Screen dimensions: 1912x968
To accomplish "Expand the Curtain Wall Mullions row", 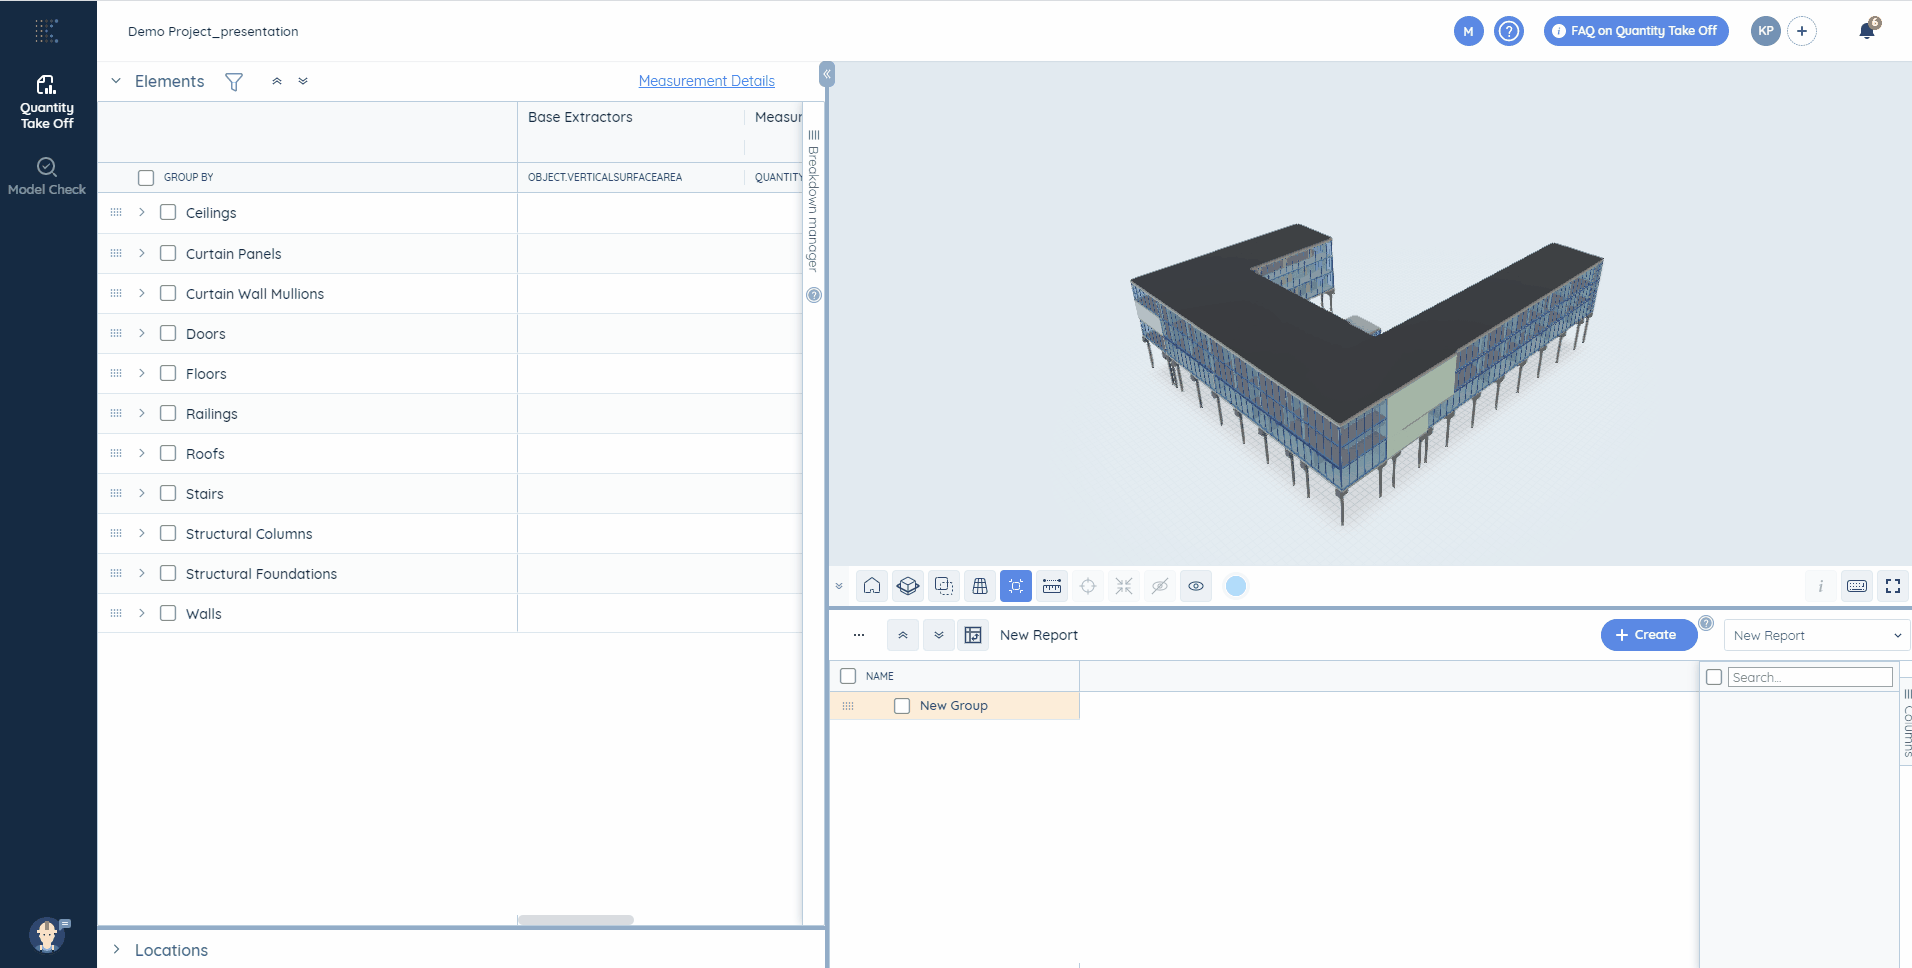I will (142, 293).
